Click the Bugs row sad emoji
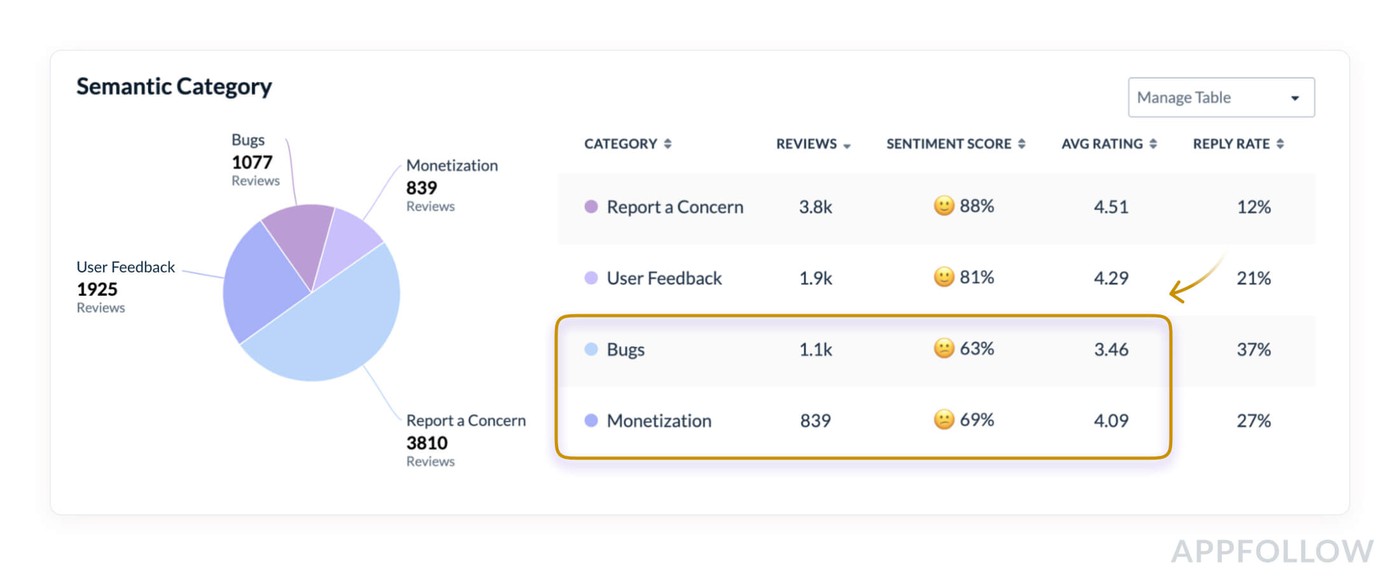This screenshot has height=588, width=1400. point(944,349)
